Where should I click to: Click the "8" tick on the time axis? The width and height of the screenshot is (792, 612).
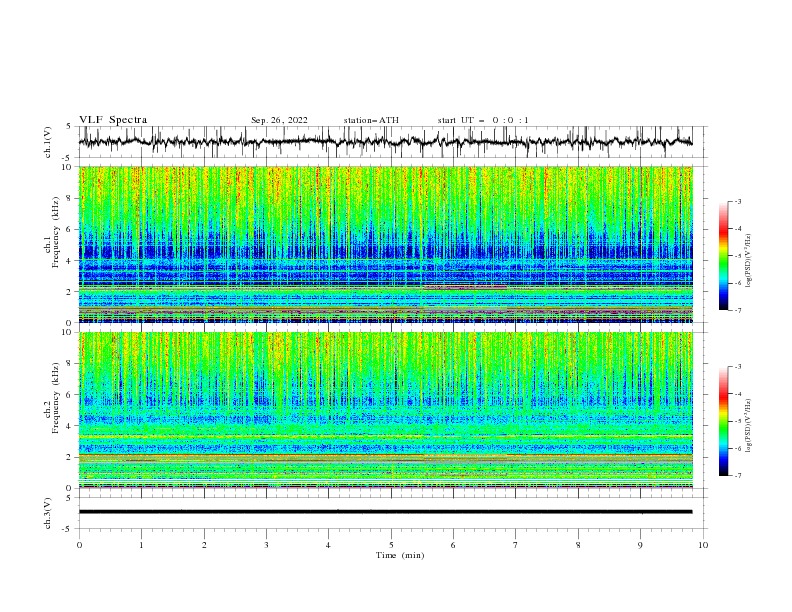click(x=578, y=545)
